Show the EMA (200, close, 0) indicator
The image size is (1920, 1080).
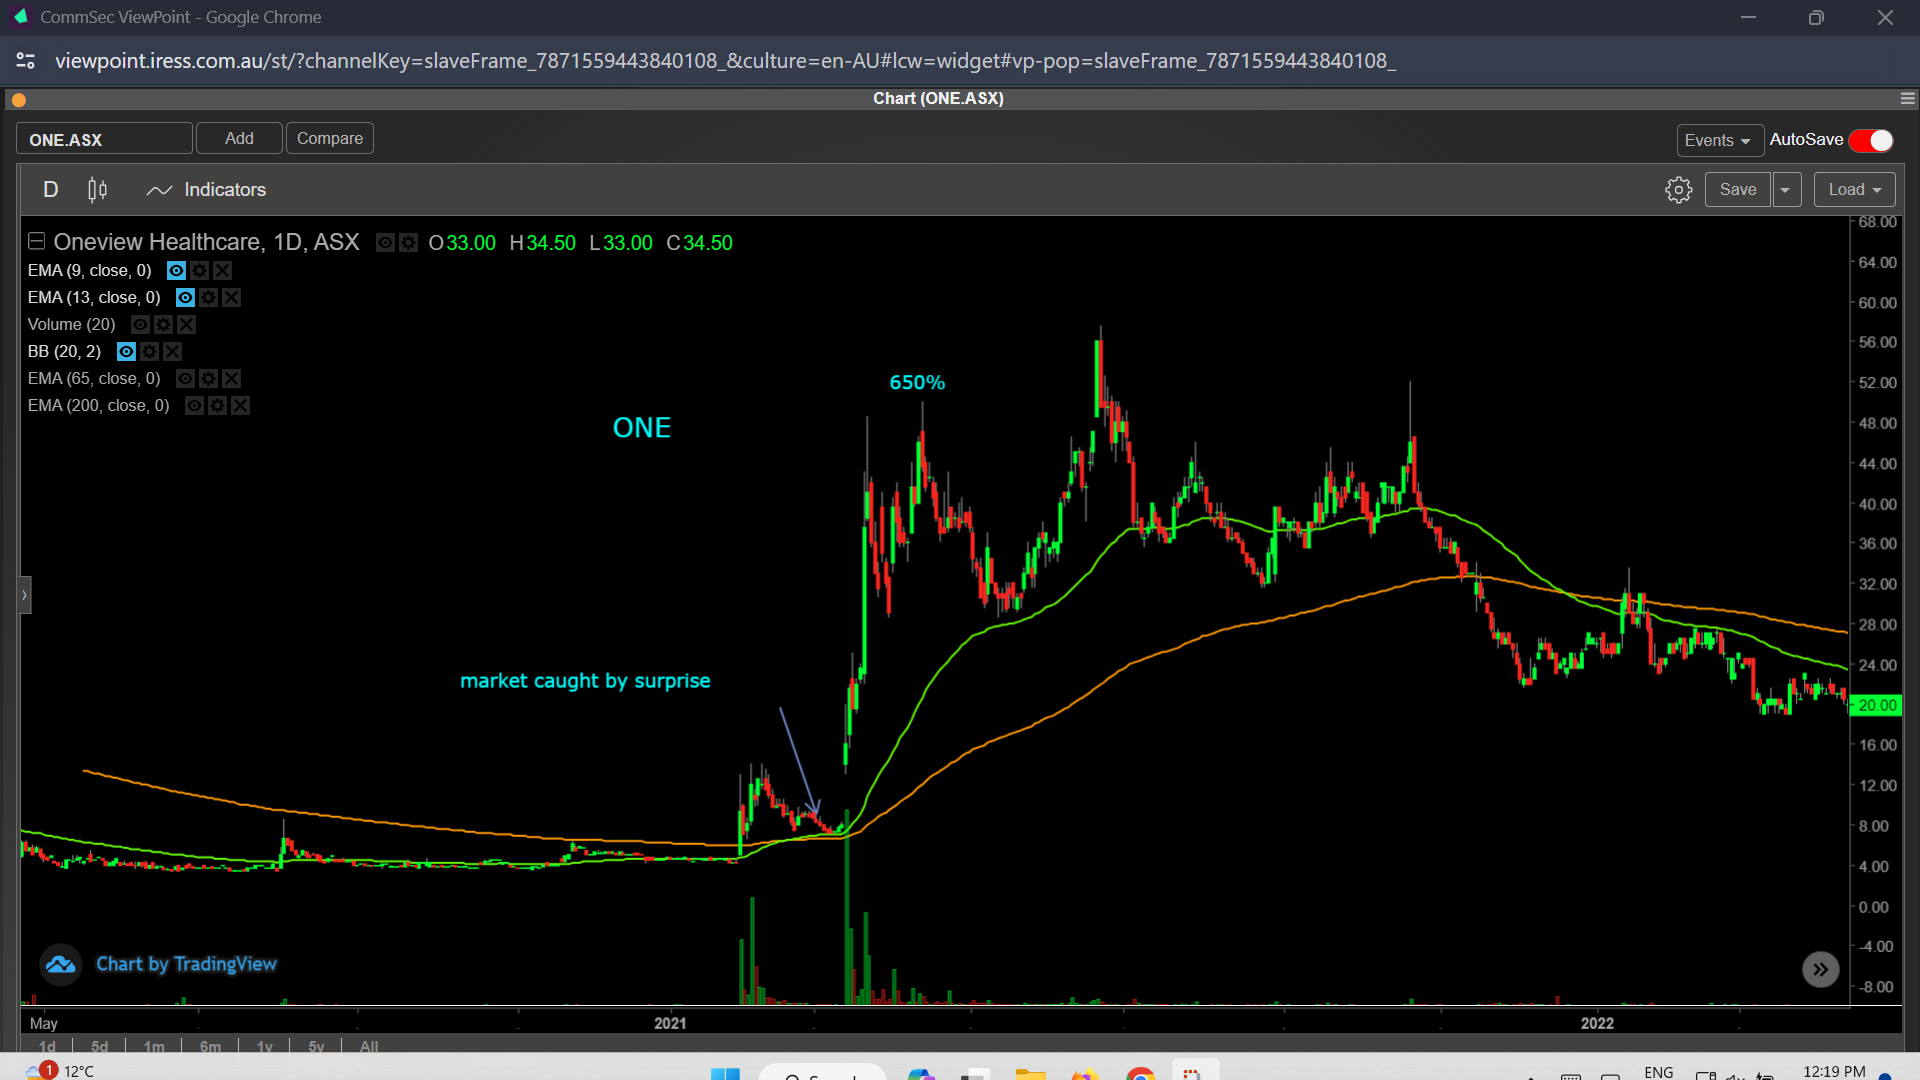point(194,405)
